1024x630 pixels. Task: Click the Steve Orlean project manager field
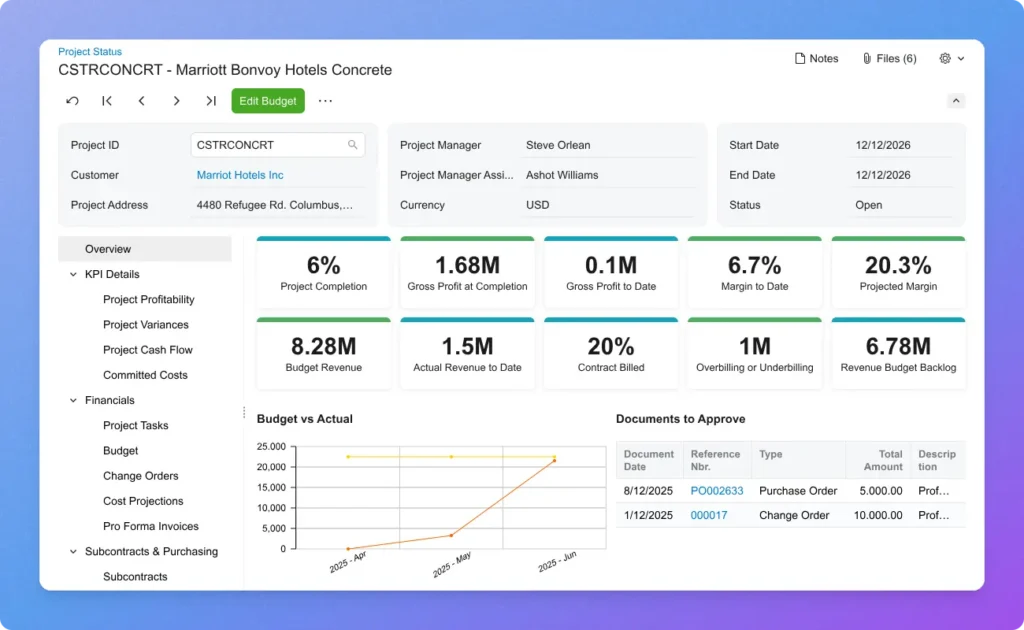(609, 145)
